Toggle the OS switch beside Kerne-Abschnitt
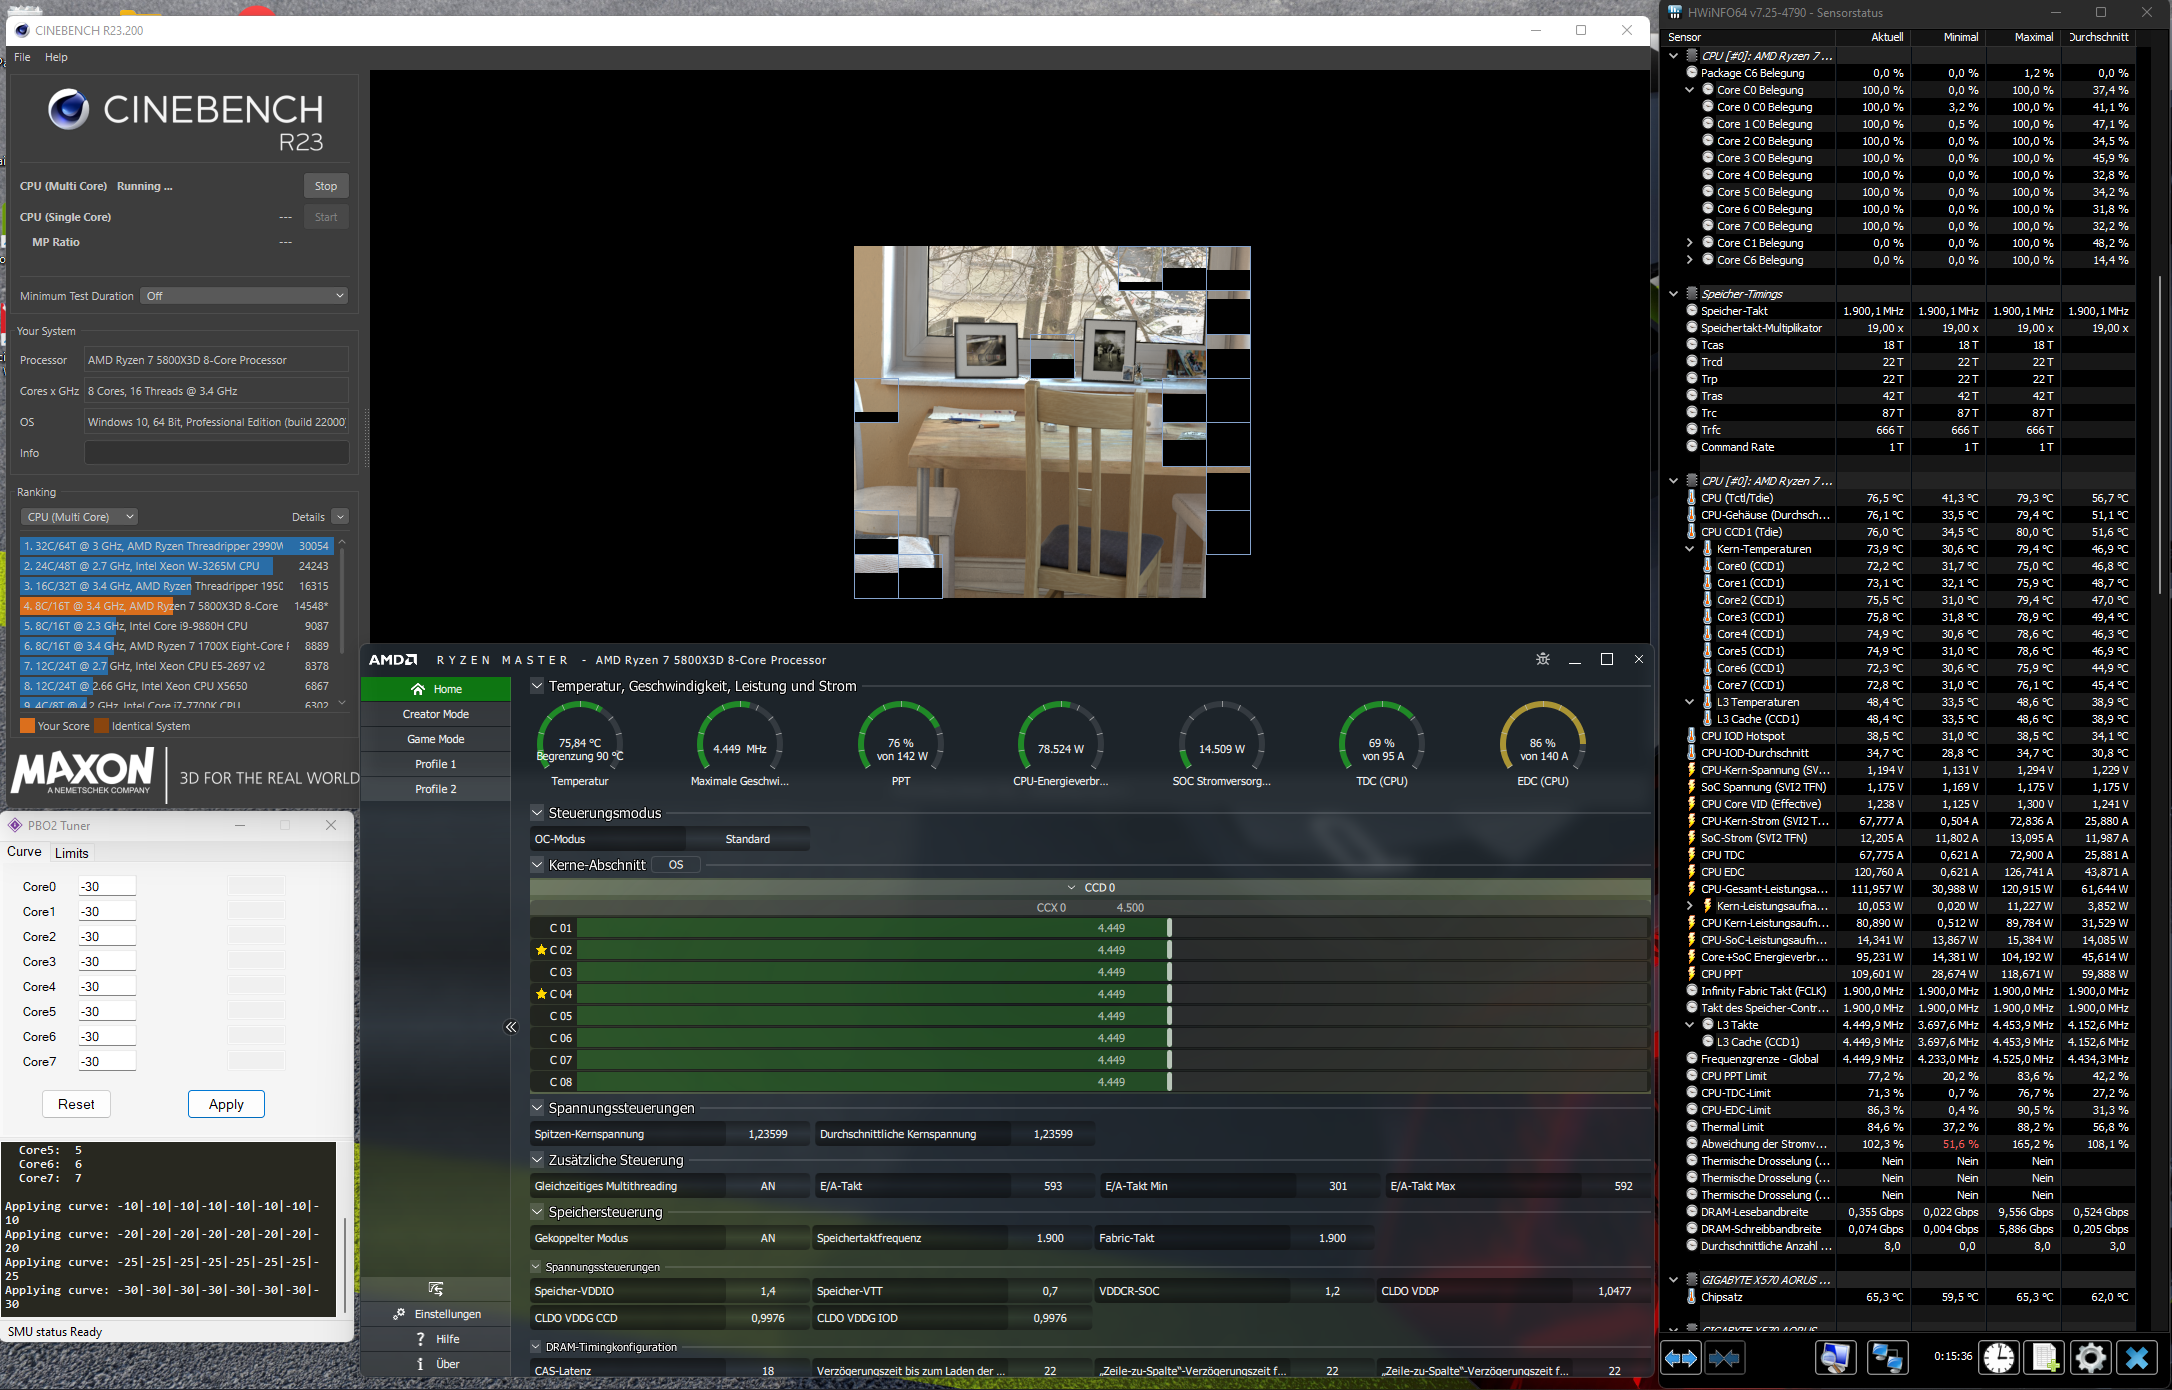Viewport: 2172px width, 1390px height. point(676,865)
